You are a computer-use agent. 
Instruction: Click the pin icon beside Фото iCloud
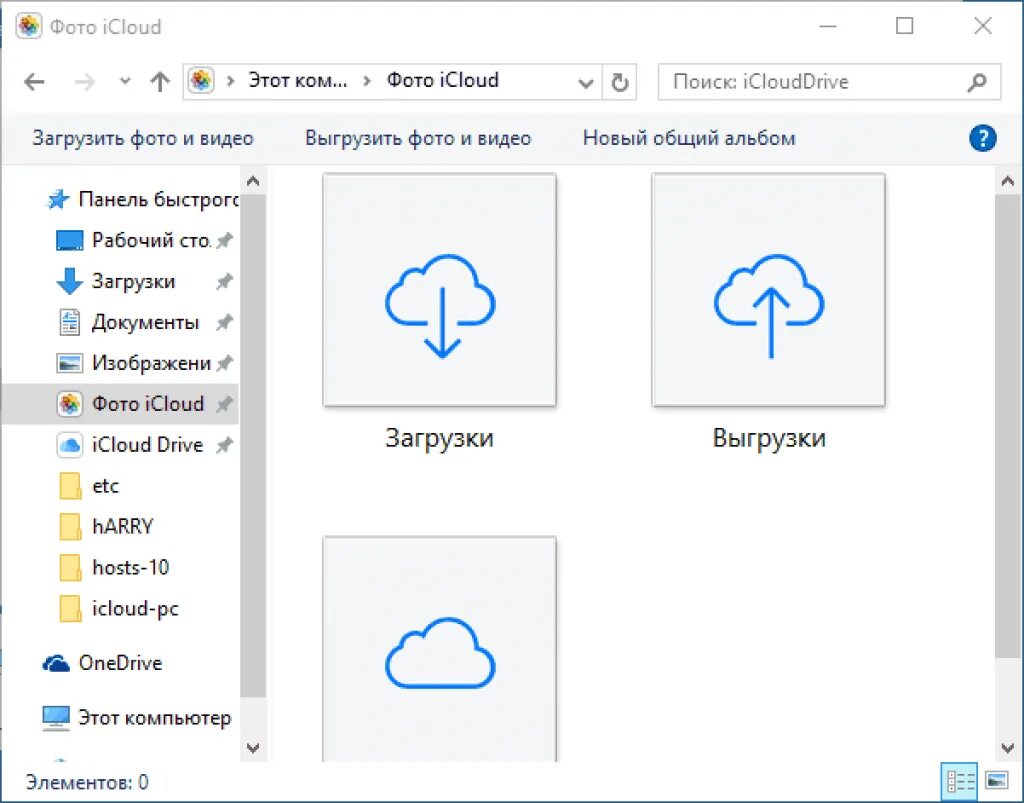click(225, 404)
